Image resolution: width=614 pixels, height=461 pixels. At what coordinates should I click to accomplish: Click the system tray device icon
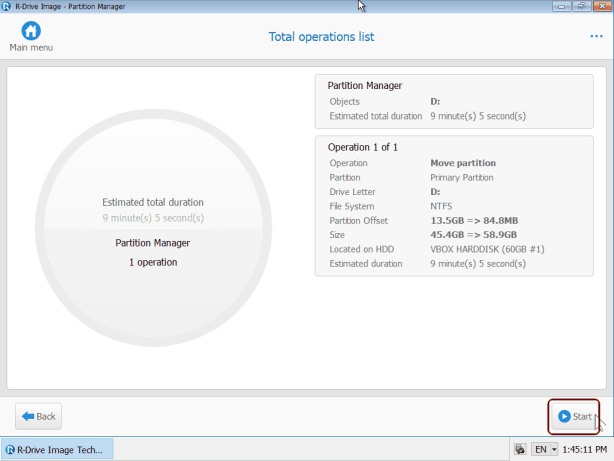[520, 449]
